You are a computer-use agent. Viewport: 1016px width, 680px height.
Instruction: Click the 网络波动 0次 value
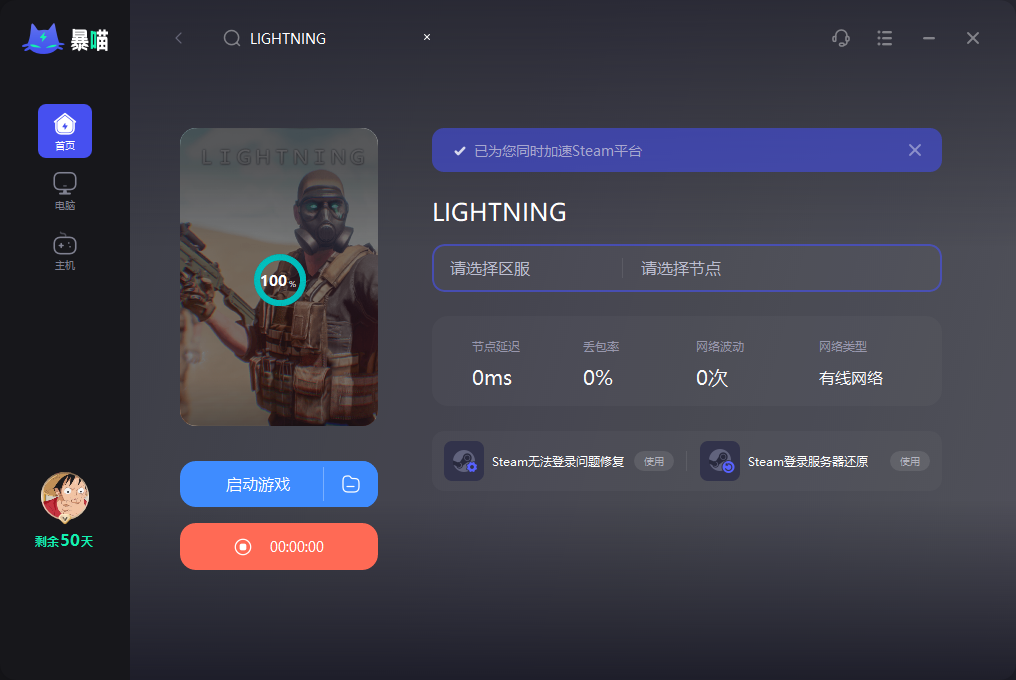coord(711,378)
